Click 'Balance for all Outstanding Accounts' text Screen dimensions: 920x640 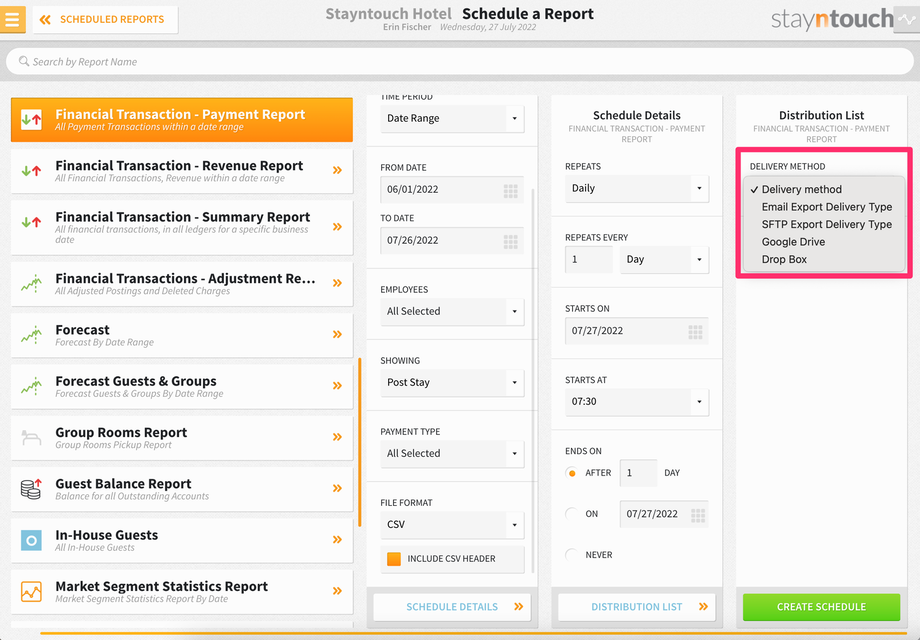132,496
